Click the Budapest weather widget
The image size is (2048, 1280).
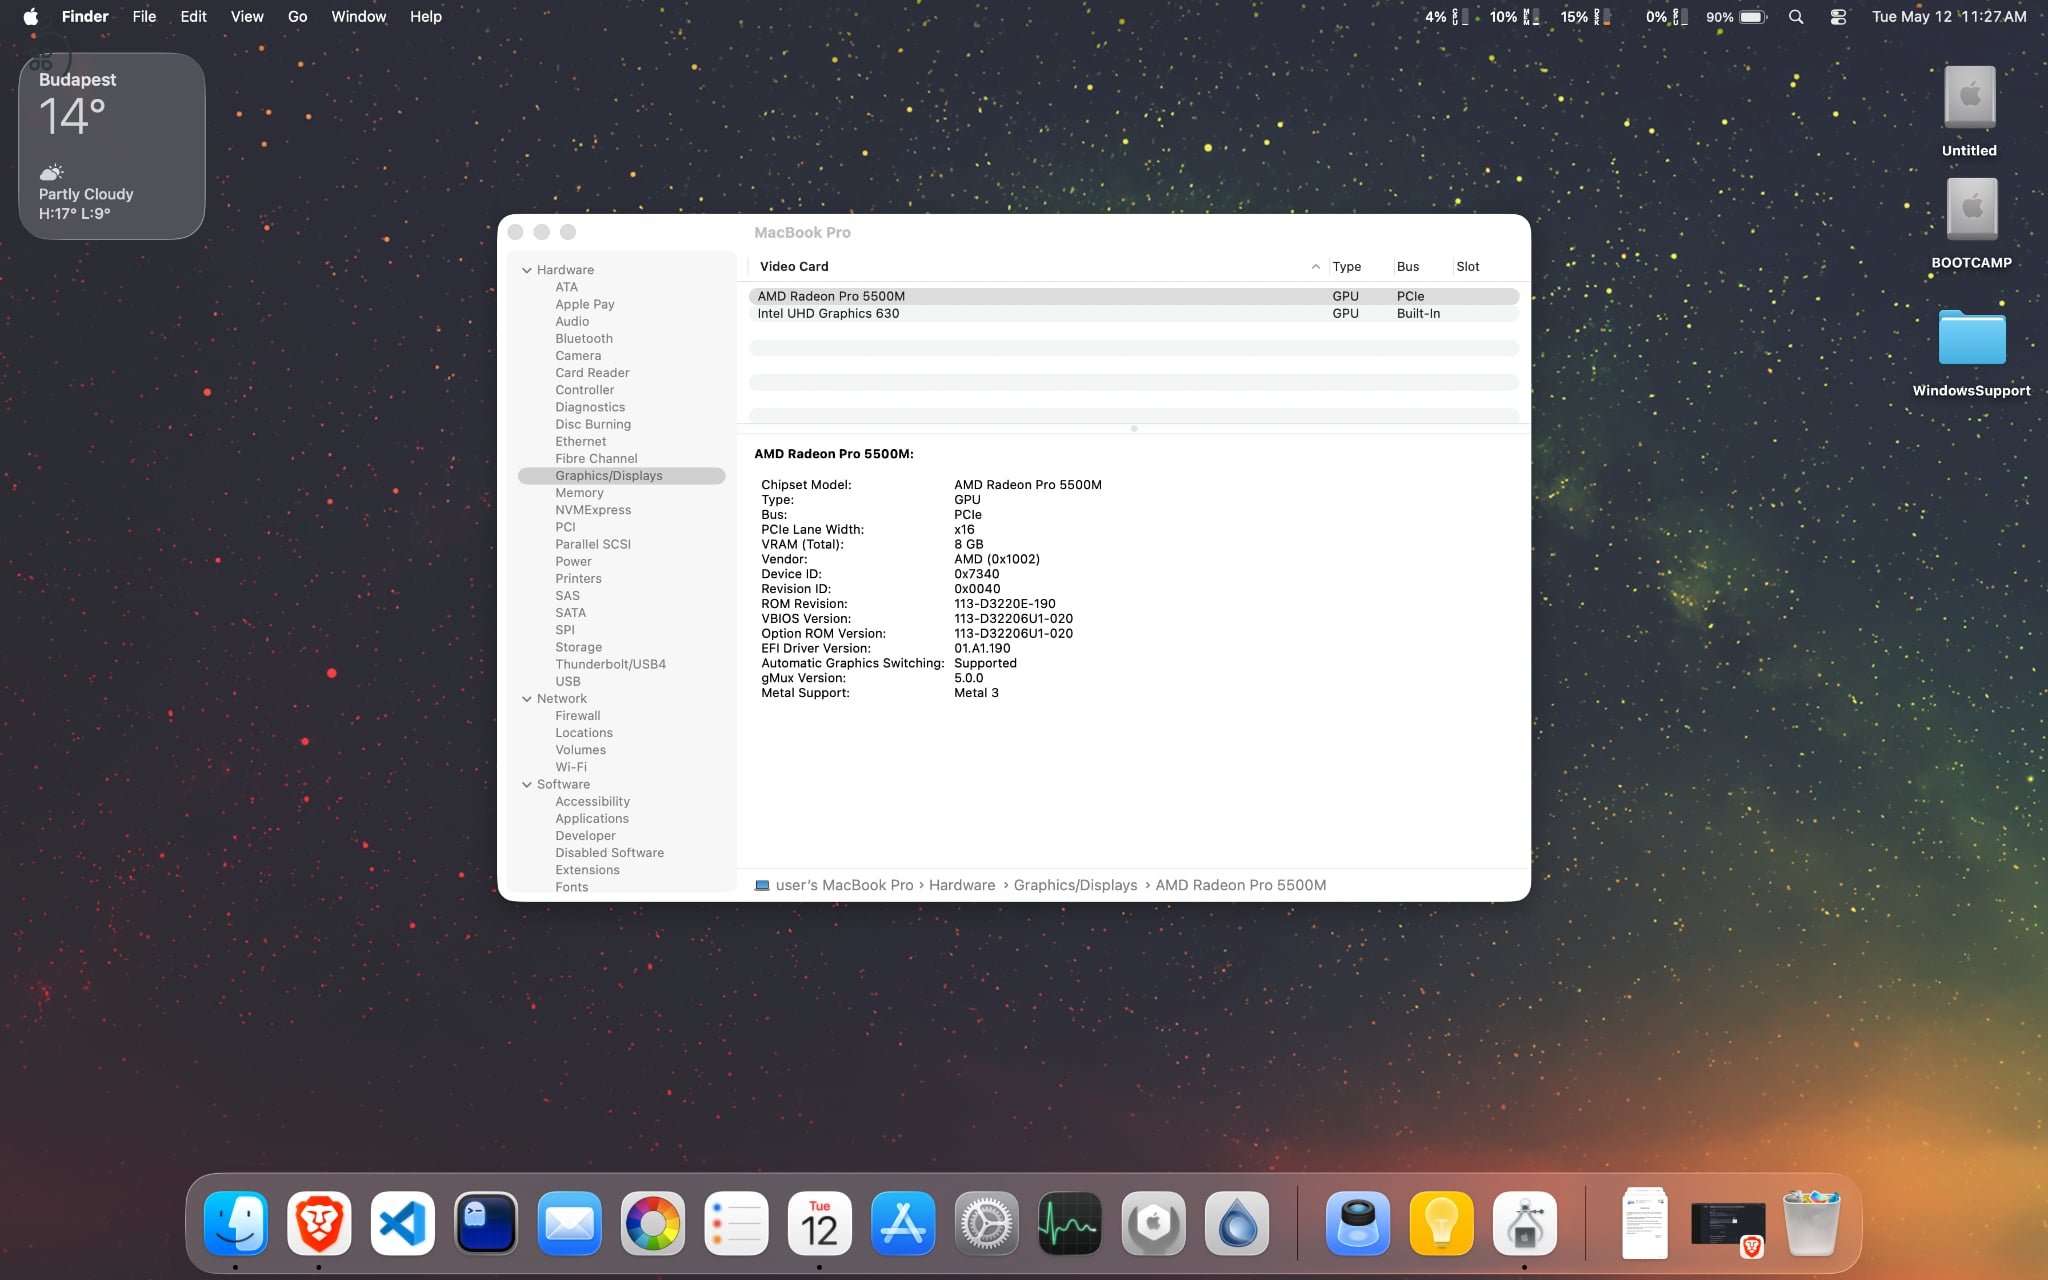(112, 146)
